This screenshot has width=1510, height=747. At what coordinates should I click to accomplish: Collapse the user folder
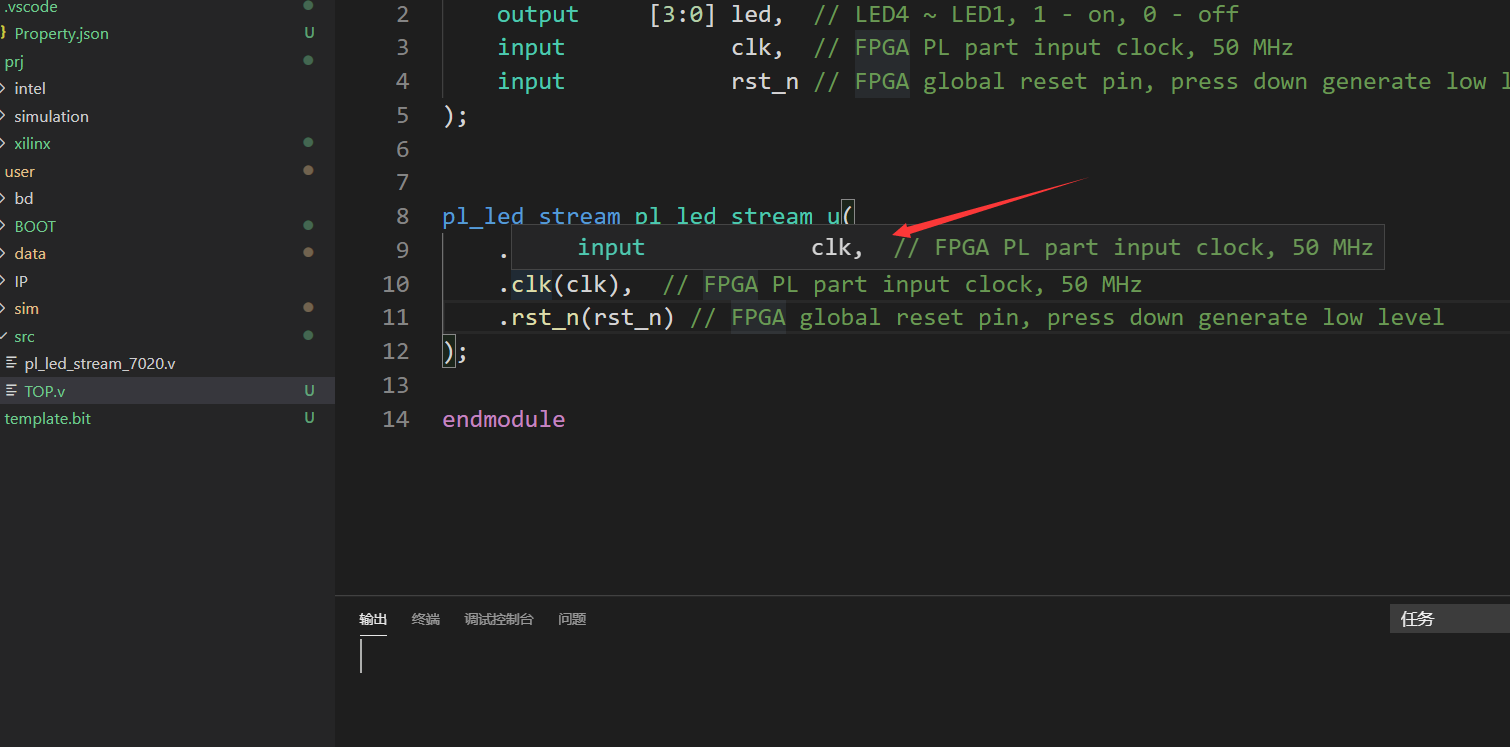point(20,171)
